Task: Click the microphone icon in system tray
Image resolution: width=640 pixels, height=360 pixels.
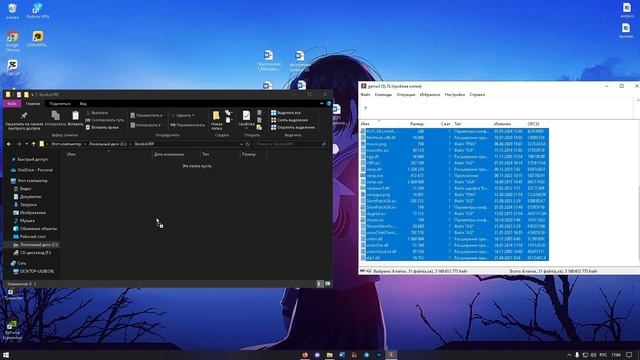Action: (577, 355)
